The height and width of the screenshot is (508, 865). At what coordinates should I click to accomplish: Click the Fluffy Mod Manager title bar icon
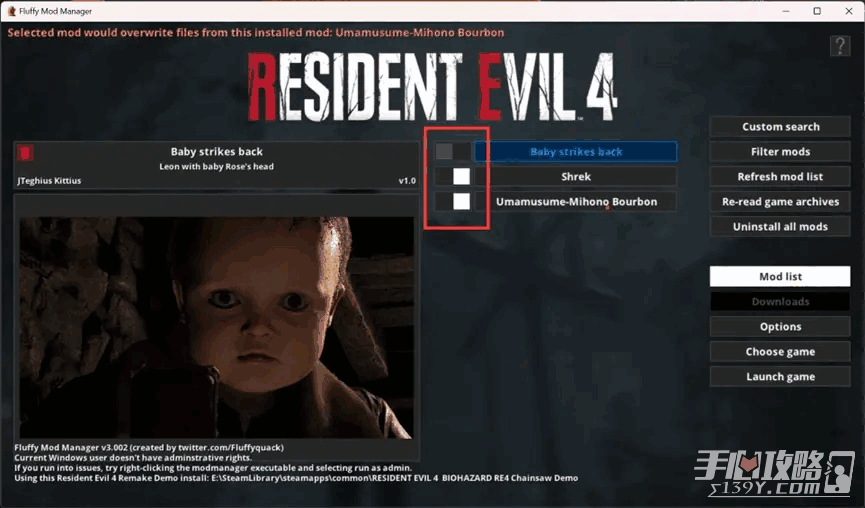10,11
